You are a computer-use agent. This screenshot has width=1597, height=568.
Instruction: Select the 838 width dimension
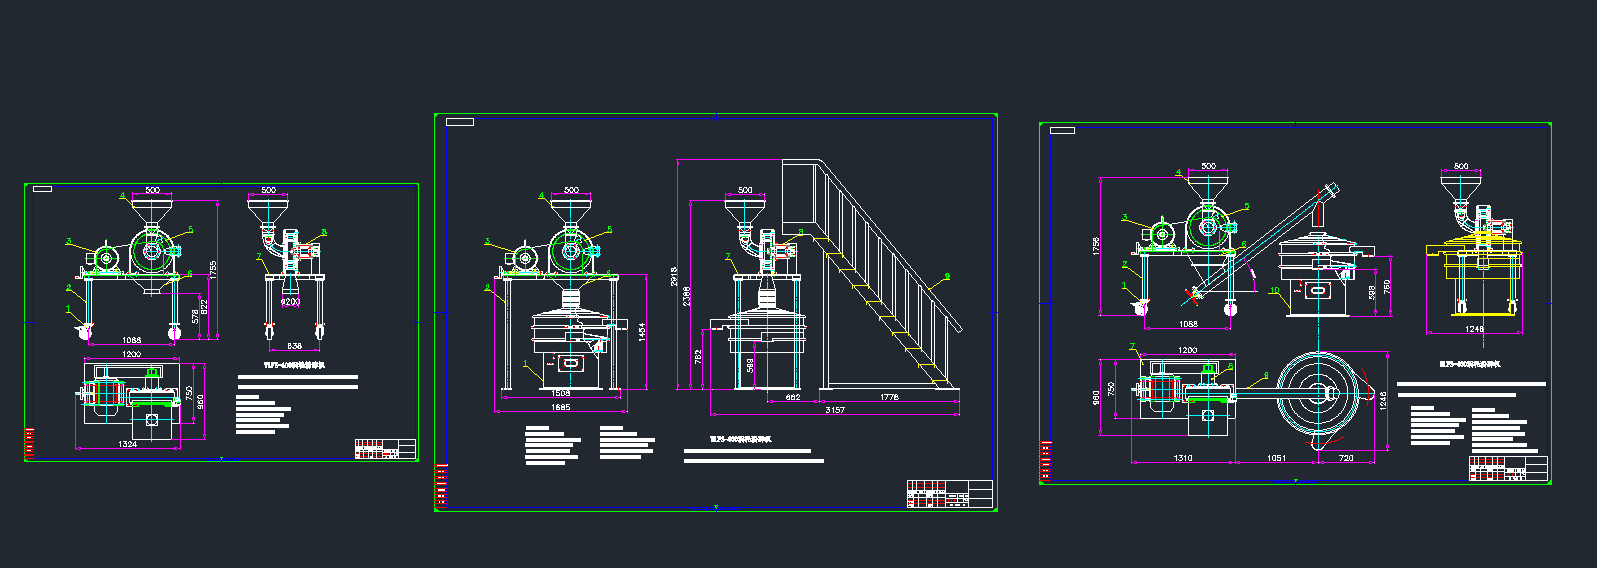[294, 346]
